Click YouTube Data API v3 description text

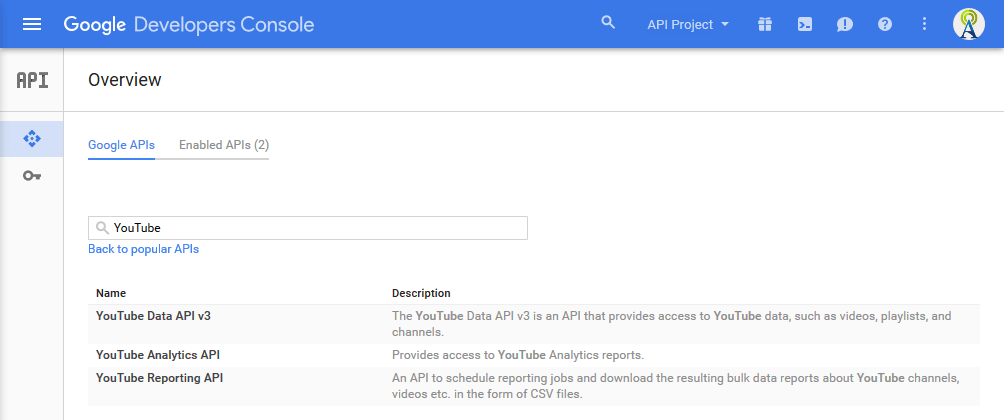pos(672,324)
